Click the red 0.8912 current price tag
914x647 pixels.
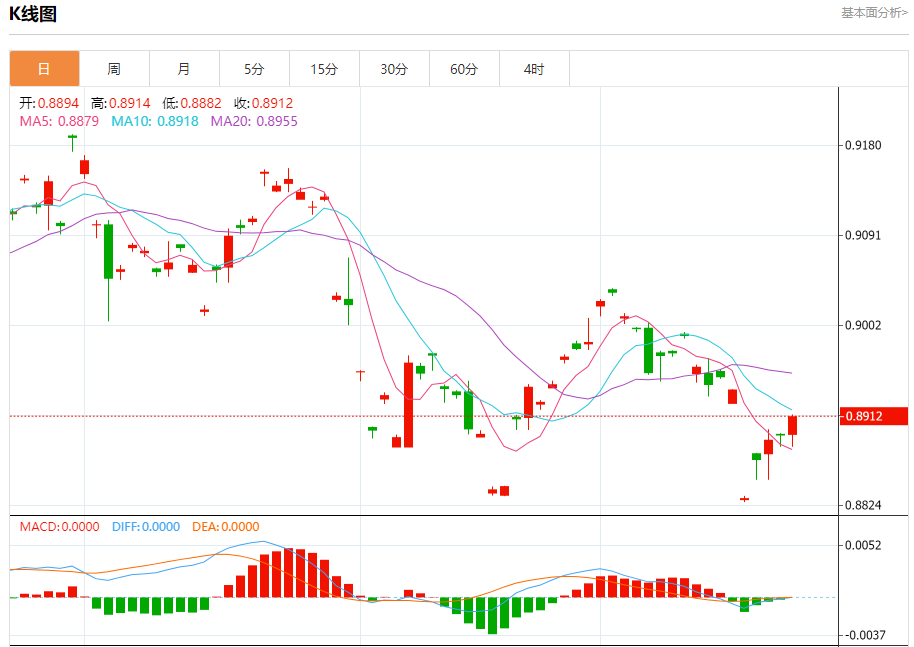coord(872,416)
